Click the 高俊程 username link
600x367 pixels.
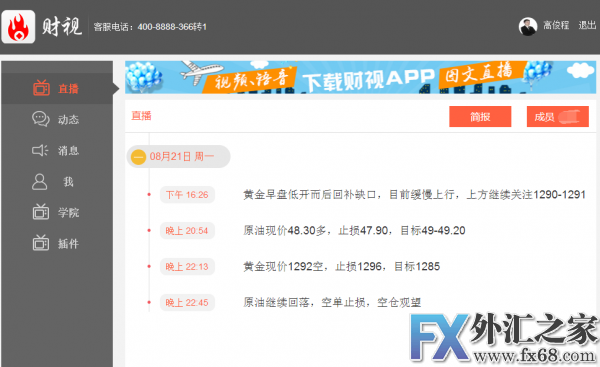tap(556, 26)
